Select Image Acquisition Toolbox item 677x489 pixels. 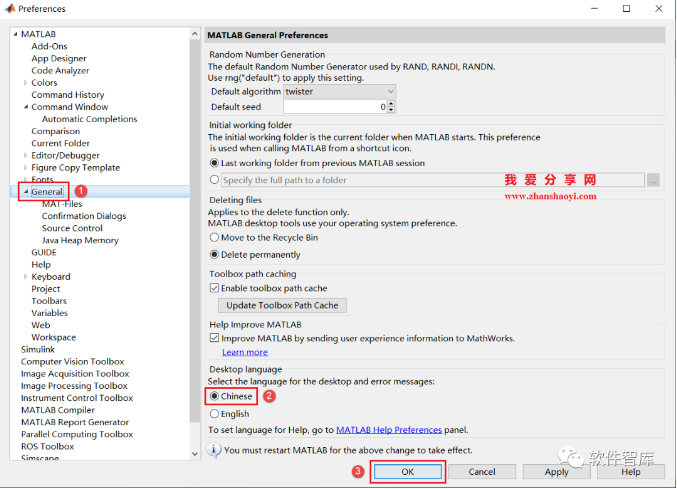[x=75, y=373]
